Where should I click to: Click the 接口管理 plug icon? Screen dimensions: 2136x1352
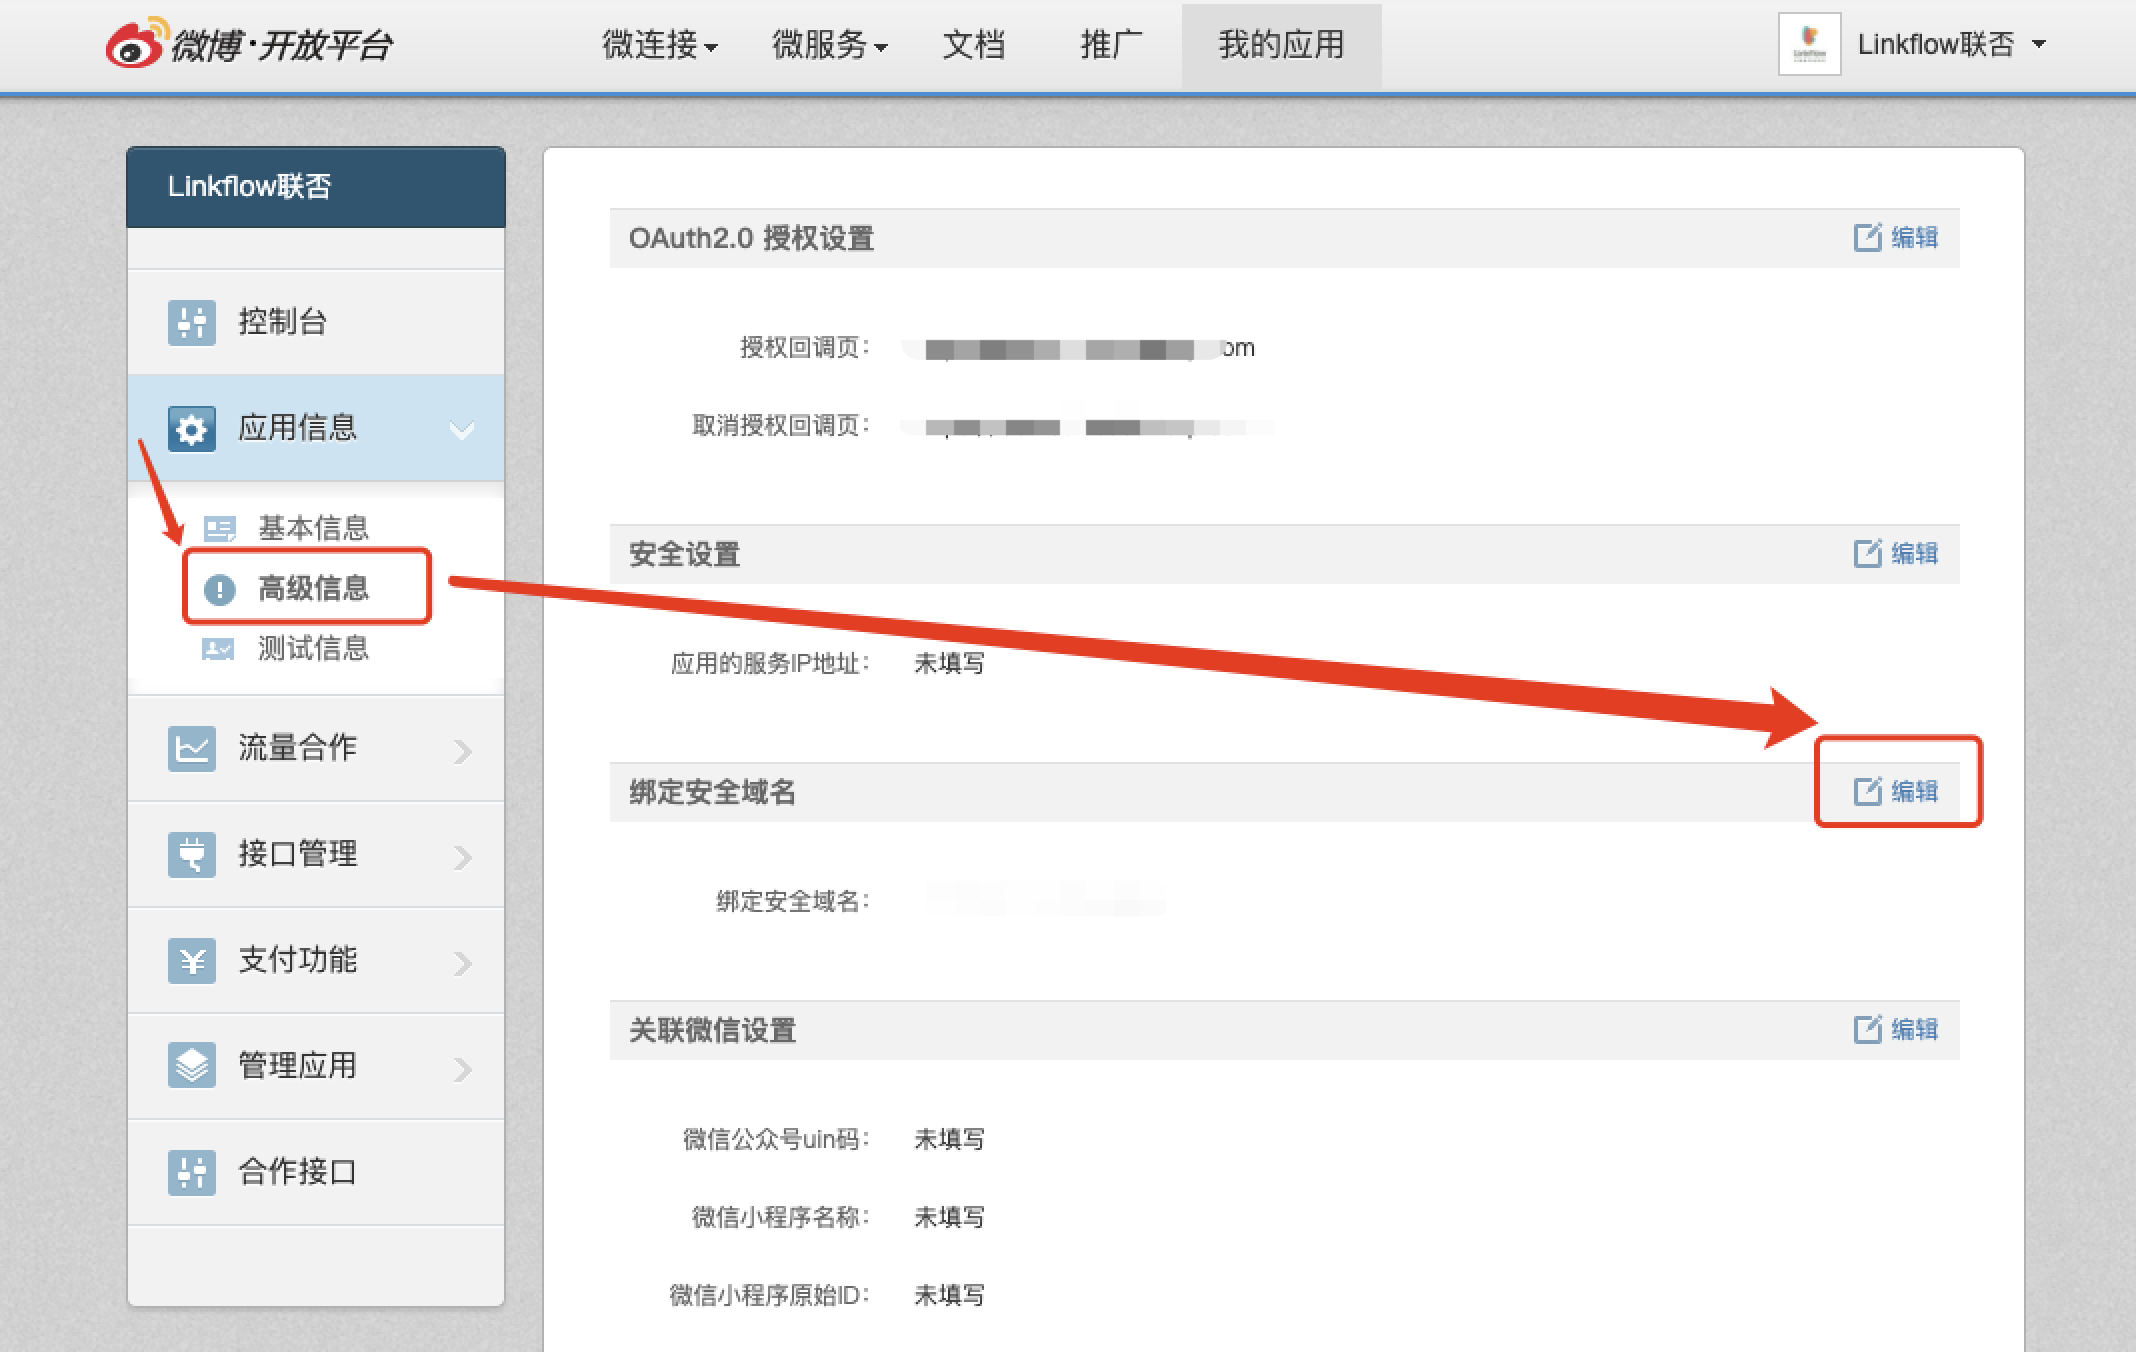pyautogui.click(x=191, y=854)
